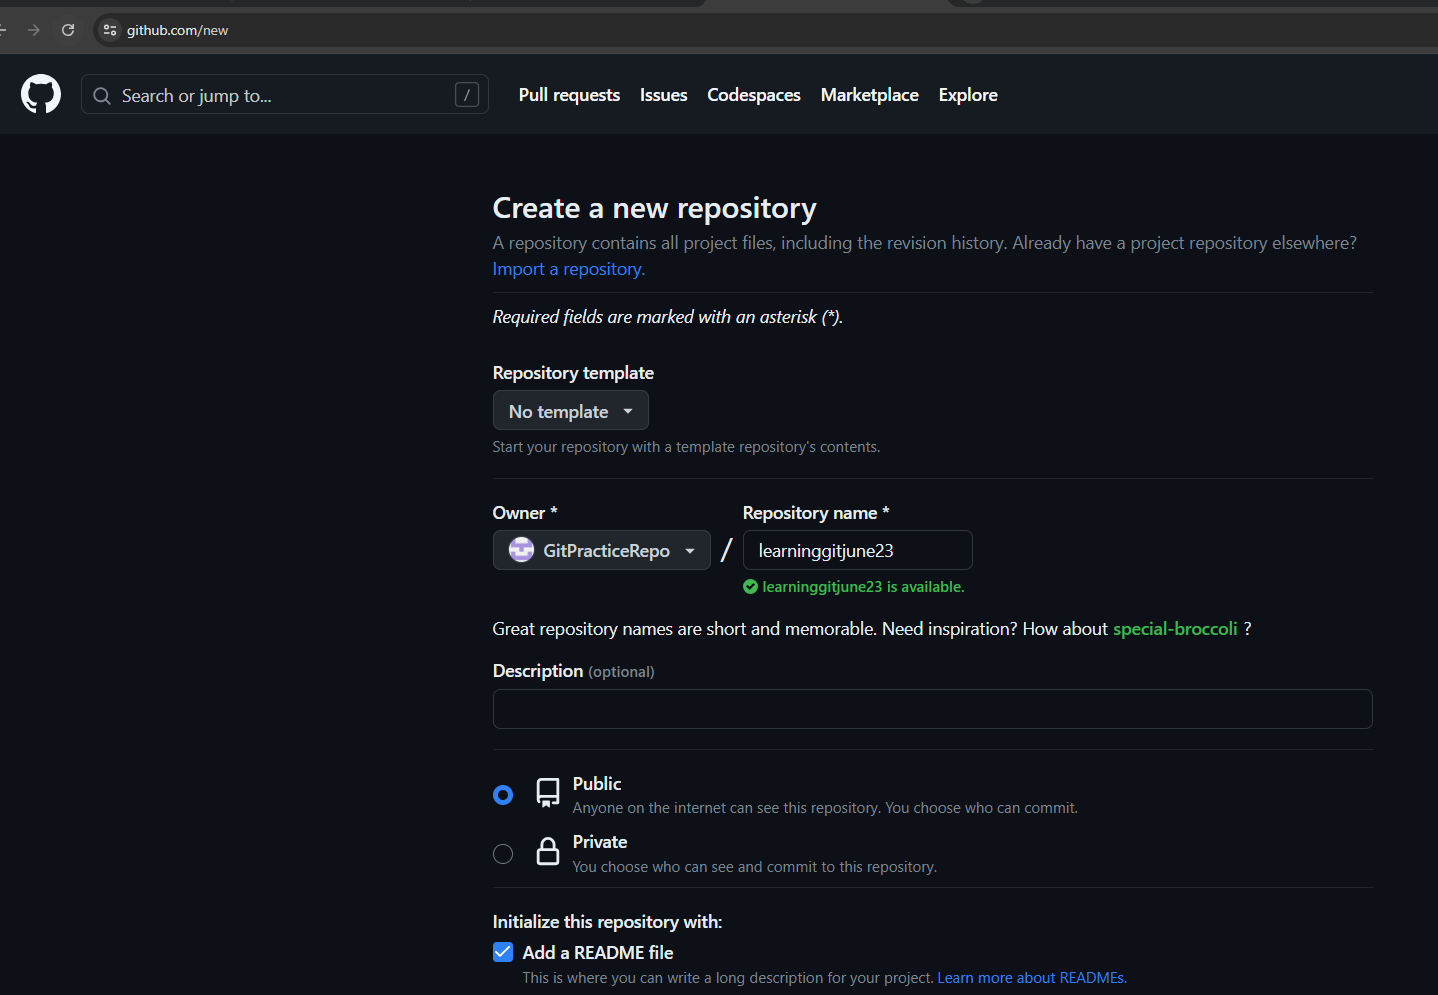Image resolution: width=1438 pixels, height=995 pixels.
Task: Click the search magnifier icon
Action: pyautogui.click(x=102, y=96)
